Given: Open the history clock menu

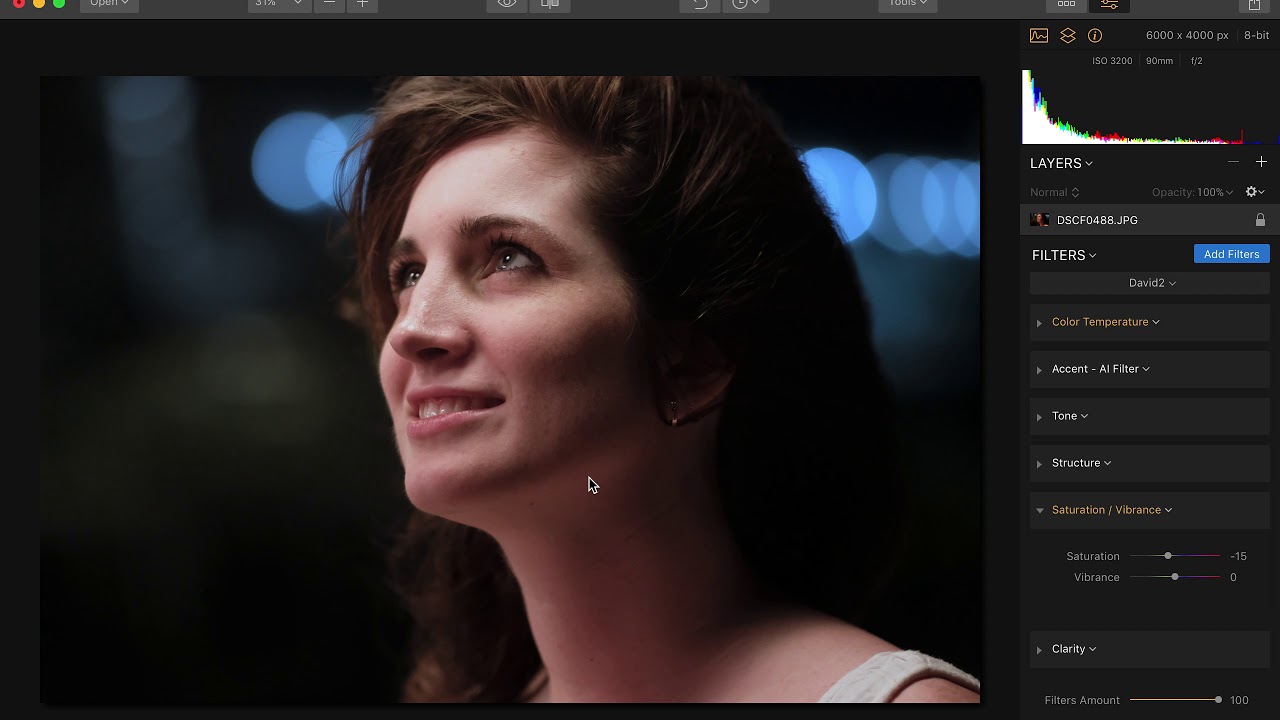Looking at the screenshot, I should [745, 5].
